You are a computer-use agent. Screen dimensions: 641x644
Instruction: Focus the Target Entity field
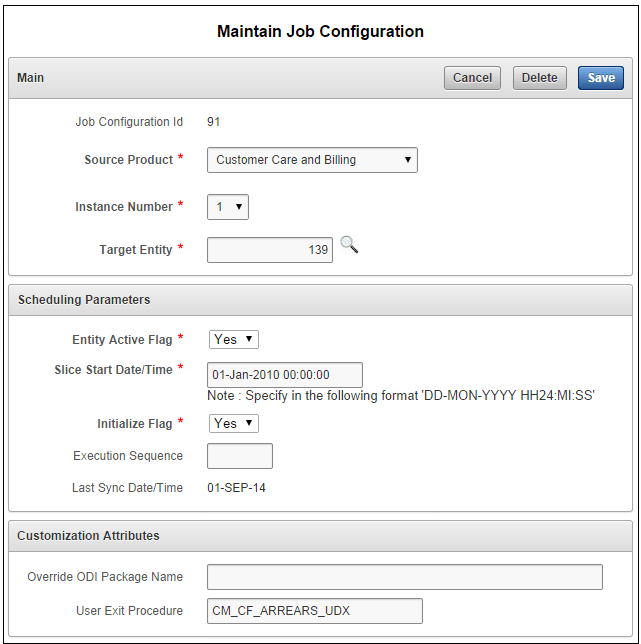click(270, 250)
